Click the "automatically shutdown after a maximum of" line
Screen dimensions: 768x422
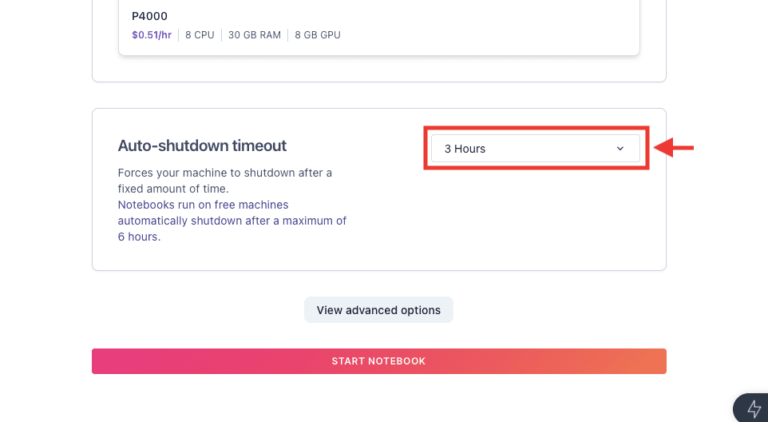(232, 220)
